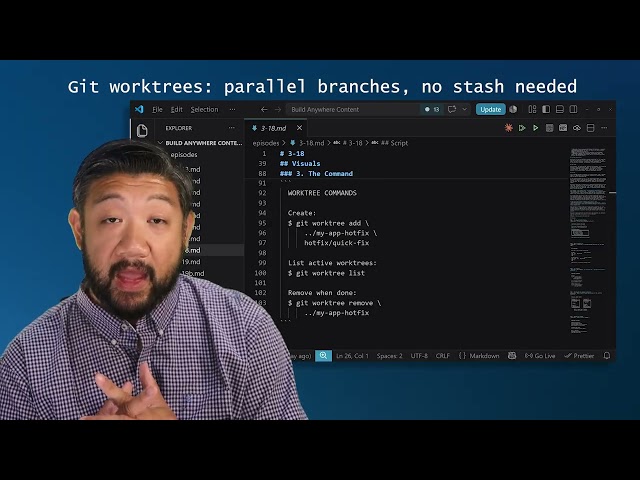Go back with the left navigation arrow
The height and width of the screenshot is (480, 640).
264,109
